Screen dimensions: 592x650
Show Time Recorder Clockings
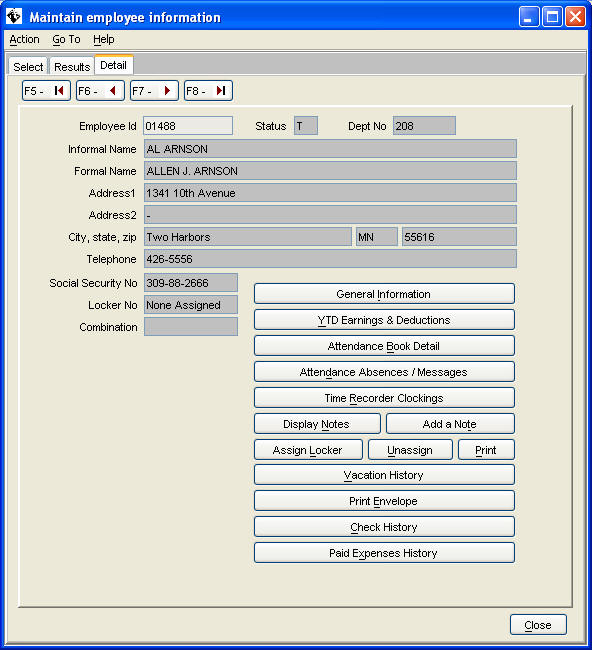point(384,398)
